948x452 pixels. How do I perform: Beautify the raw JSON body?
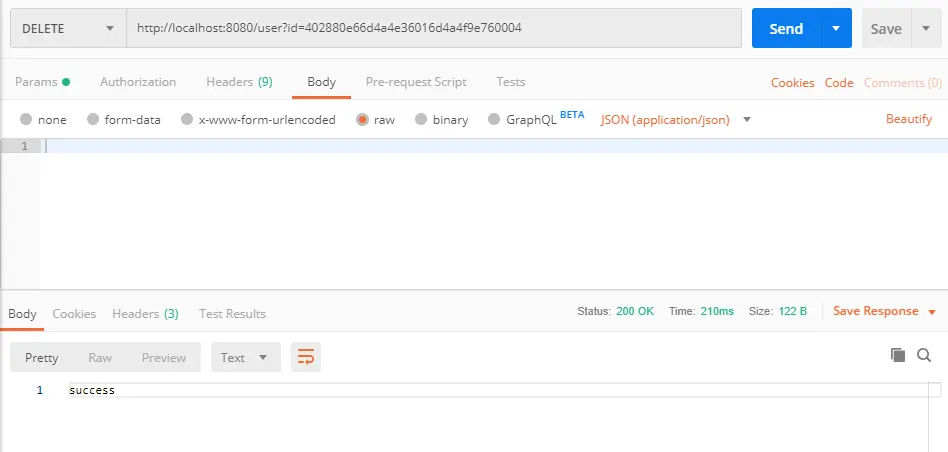(x=909, y=118)
